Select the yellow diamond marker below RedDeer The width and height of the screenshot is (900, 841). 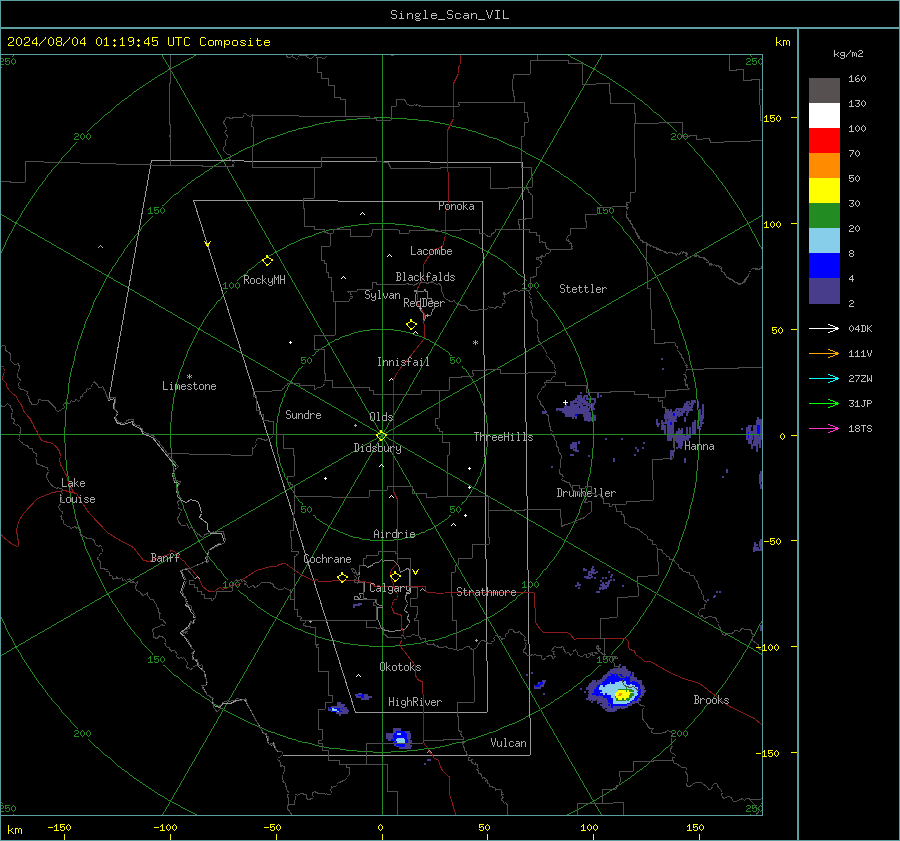click(411, 325)
